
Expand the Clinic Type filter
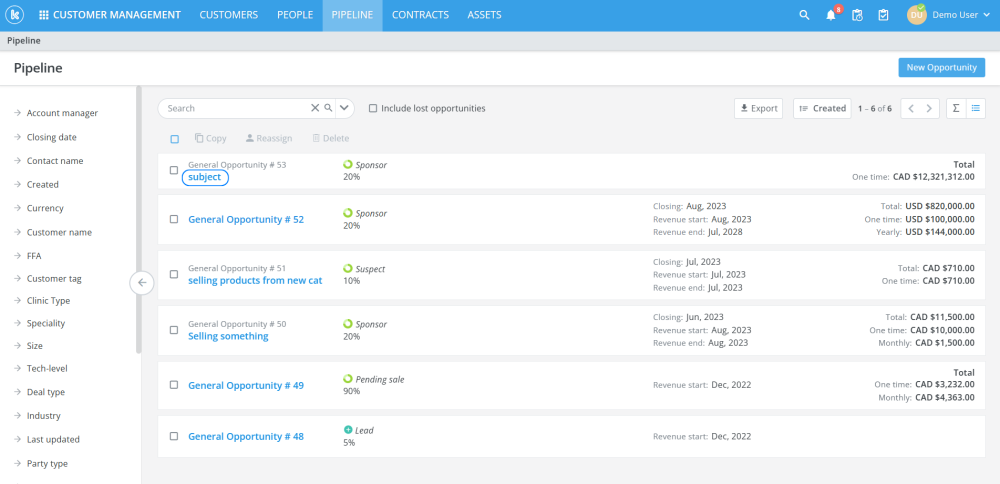tap(42, 300)
